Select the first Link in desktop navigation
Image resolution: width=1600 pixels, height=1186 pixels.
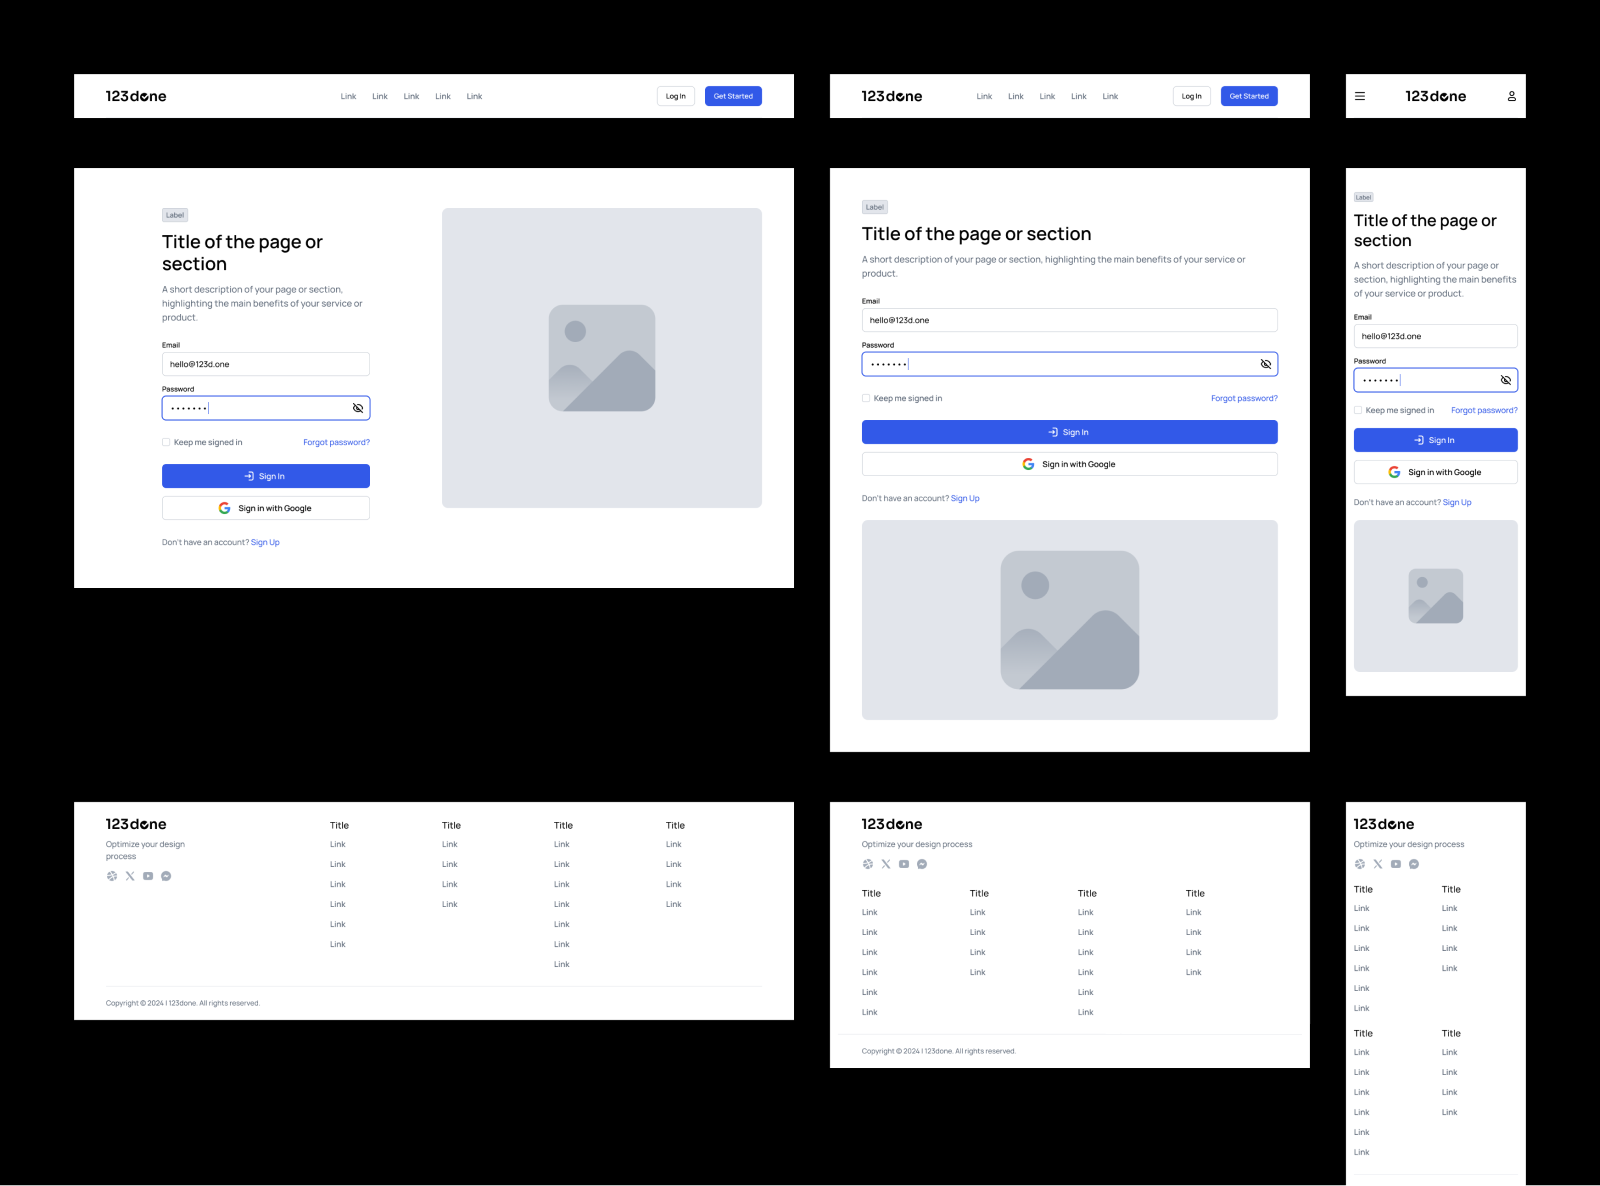pyautogui.click(x=348, y=96)
